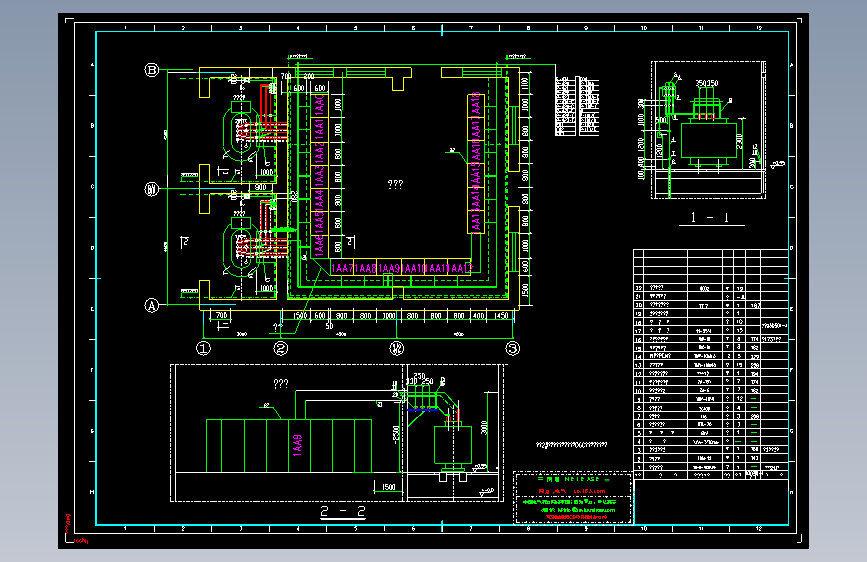The height and width of the screenshot is (562, 867).
Task: Select the 700 dimension at plan top
Action: (285, 76)
